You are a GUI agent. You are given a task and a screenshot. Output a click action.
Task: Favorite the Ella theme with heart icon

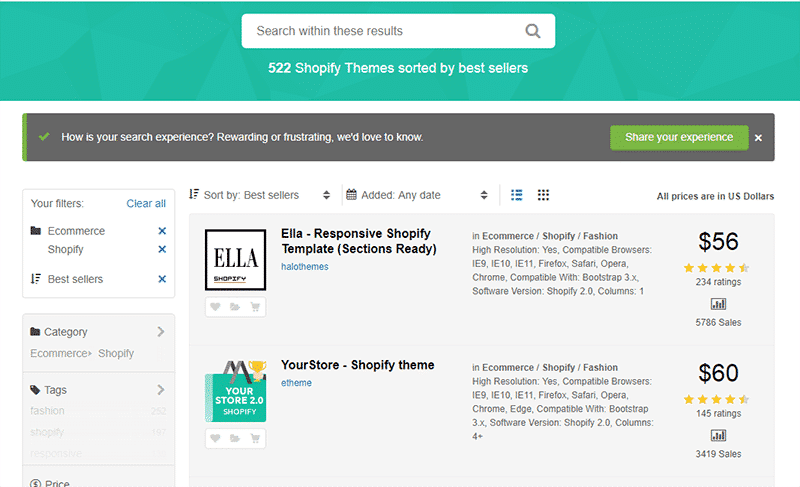(x=215, y=307)
